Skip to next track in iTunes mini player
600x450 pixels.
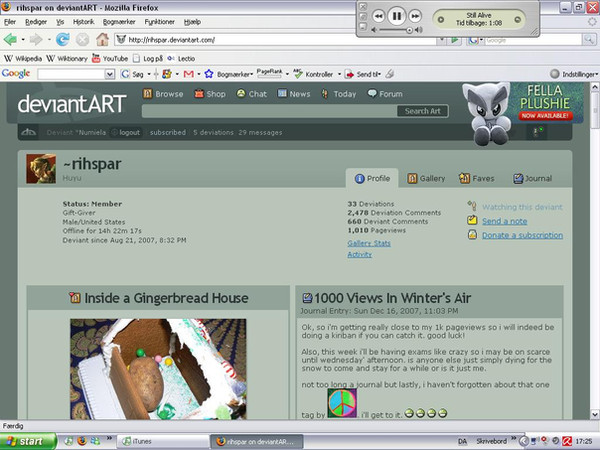pos(415,16)
